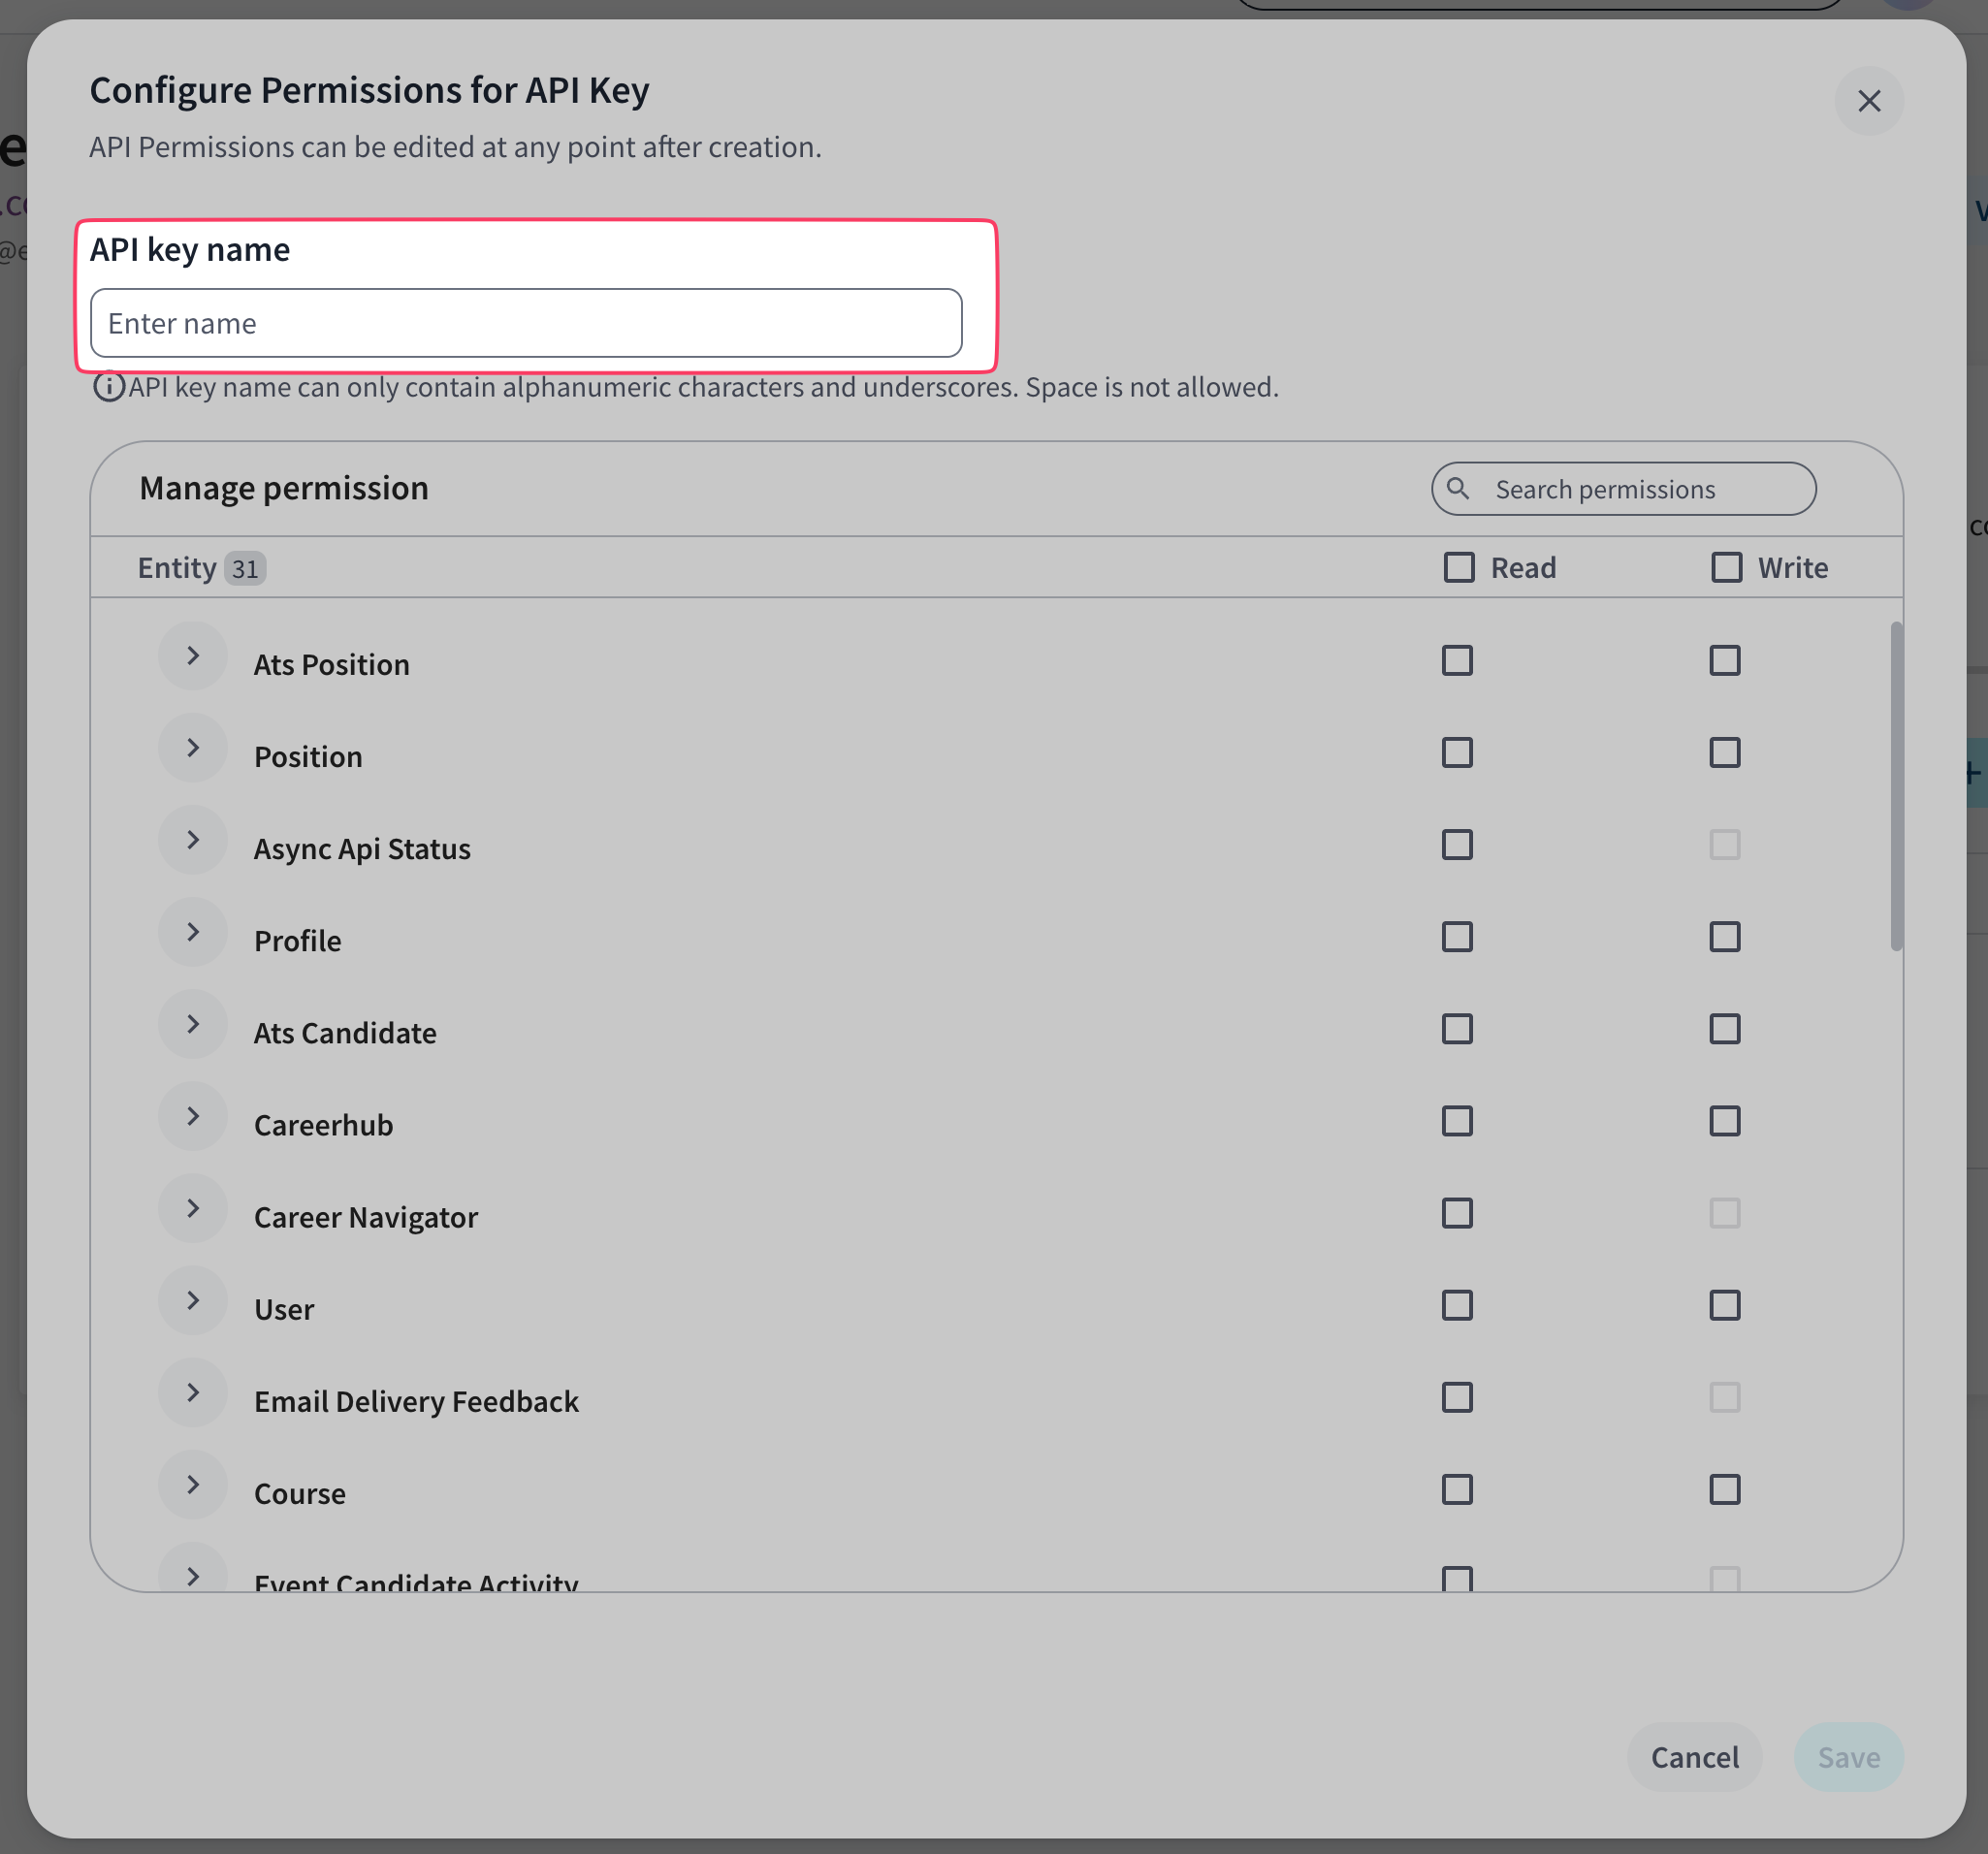
Task: Click the Save button
Action: 1848,1757
